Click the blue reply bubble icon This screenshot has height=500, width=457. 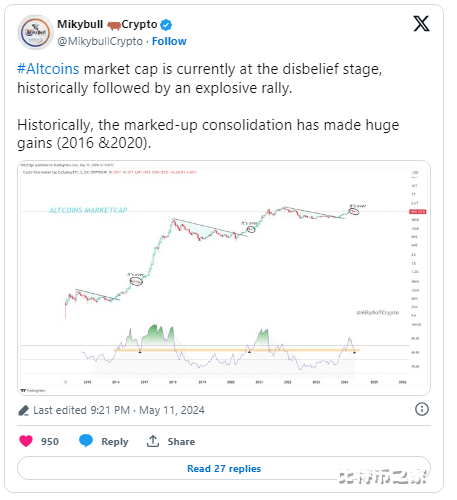86,441
